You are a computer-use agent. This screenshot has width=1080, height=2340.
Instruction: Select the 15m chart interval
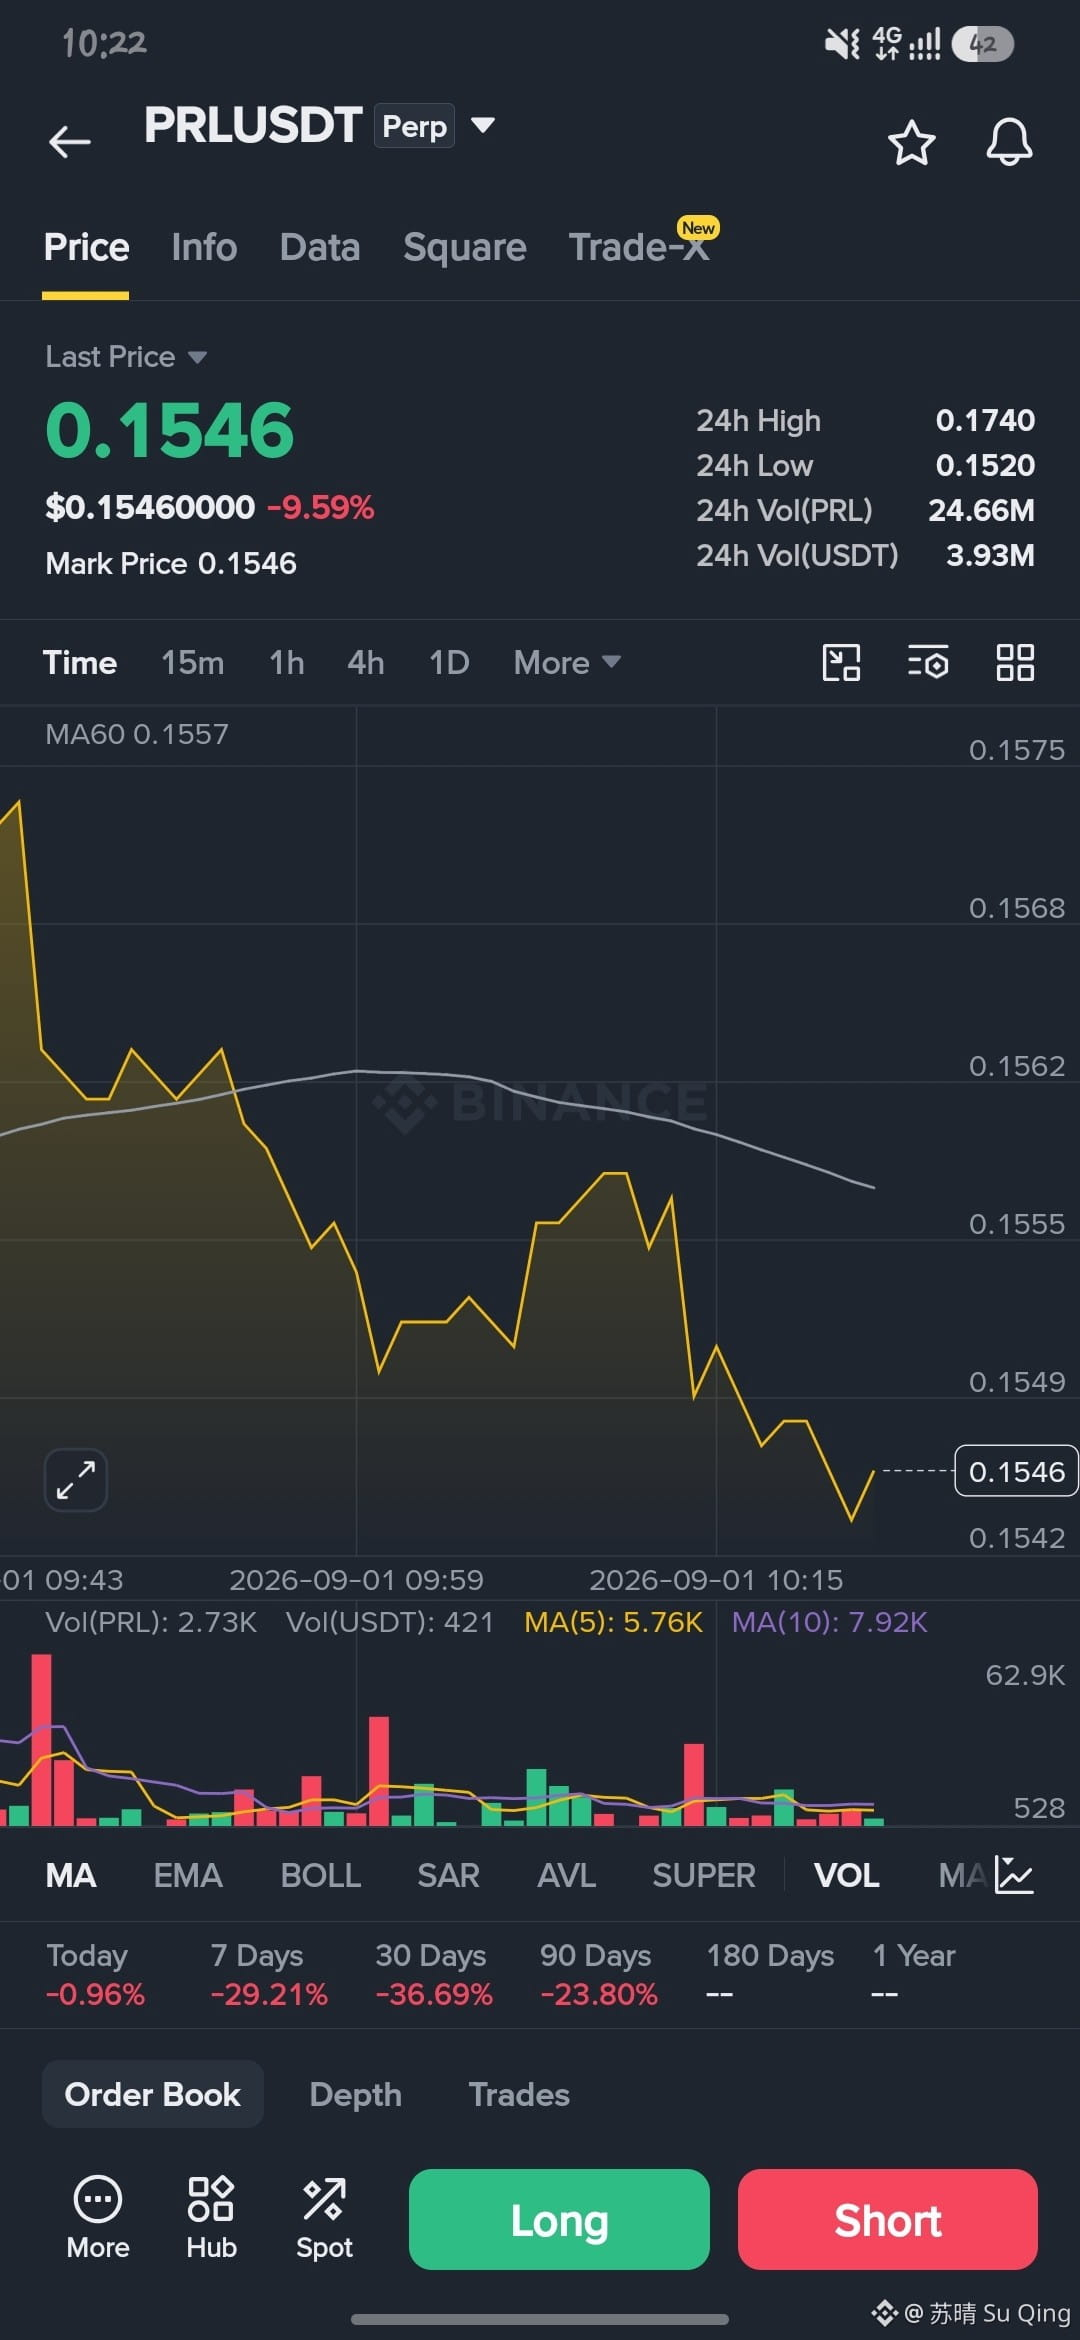tap(192, 662)
